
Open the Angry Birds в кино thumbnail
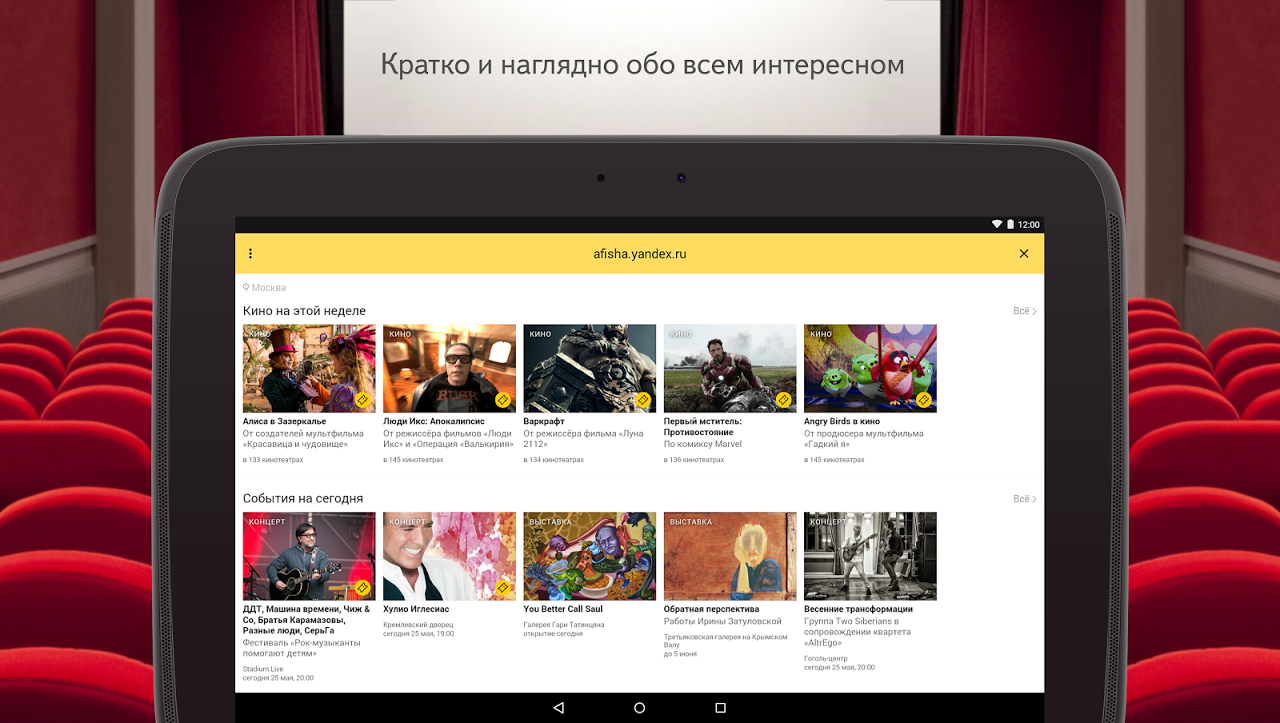pos(870,368)
